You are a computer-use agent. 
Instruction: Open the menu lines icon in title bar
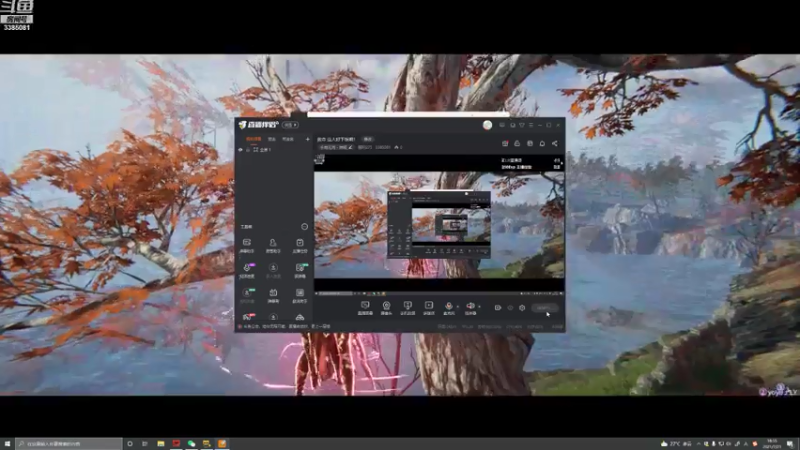pyautogui.click(x=531, y=125)
